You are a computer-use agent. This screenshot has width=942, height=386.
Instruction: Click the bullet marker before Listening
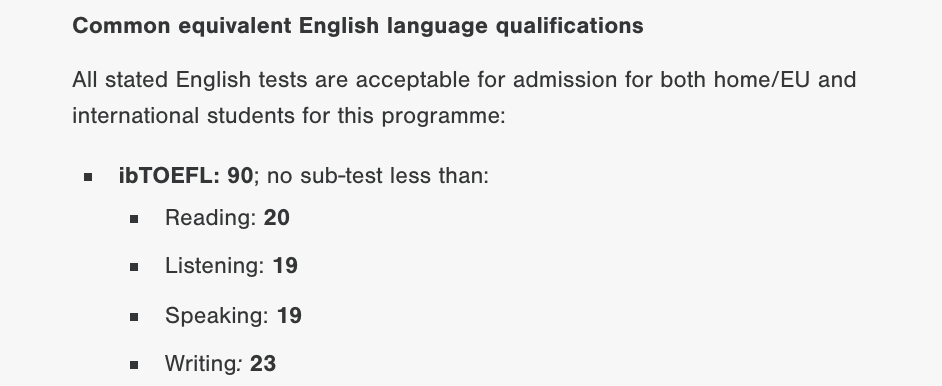[134, 267]
